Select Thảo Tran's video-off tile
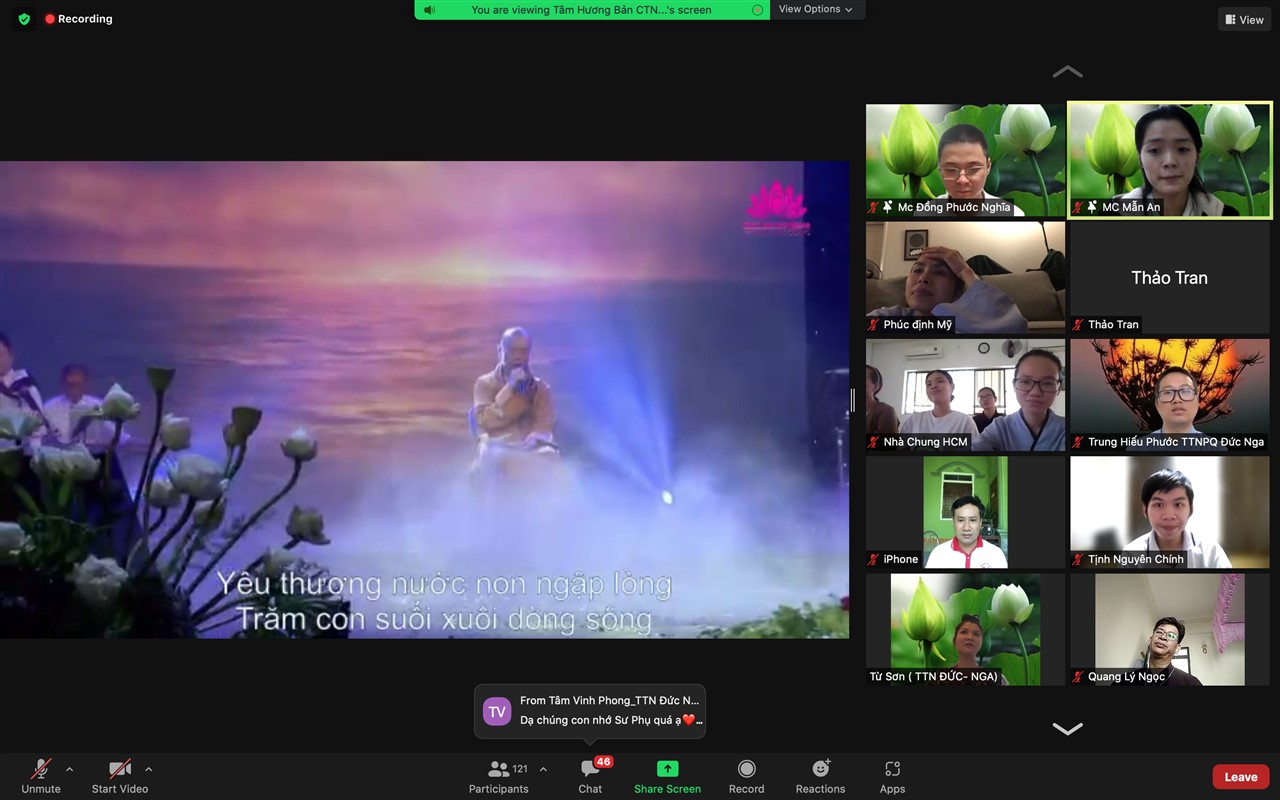This screenshot has height=800, width=1280. [1170, 277]
